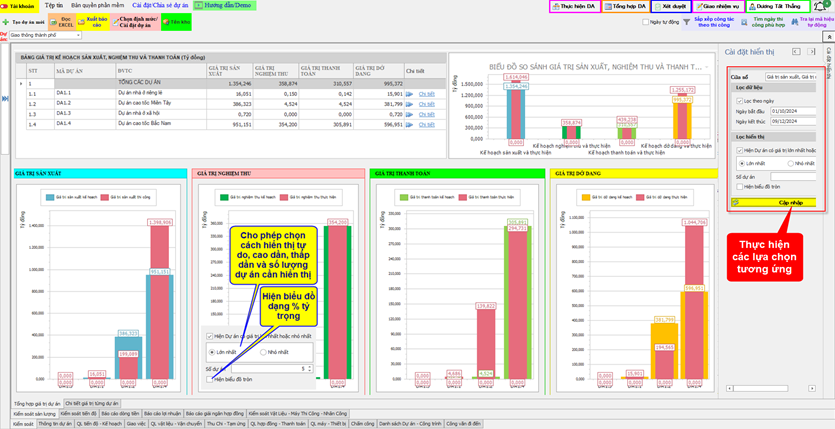Open 'Thực hiện DA' module button
The width and height of the screenshot is (835, 429).
574,6
